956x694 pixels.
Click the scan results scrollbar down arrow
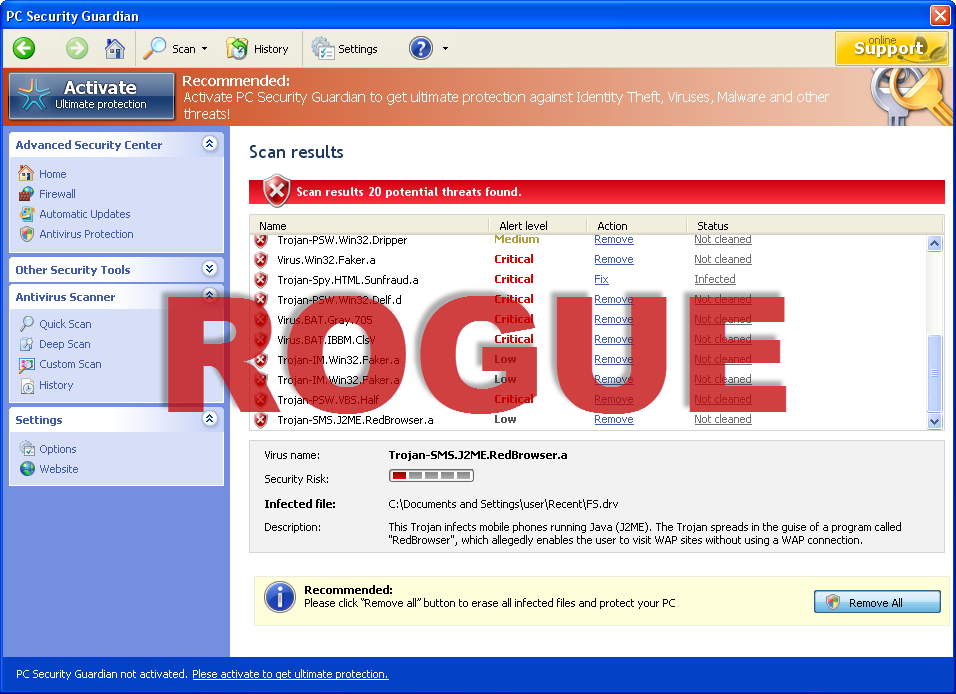pyautogui.click(x=934, y=421)
